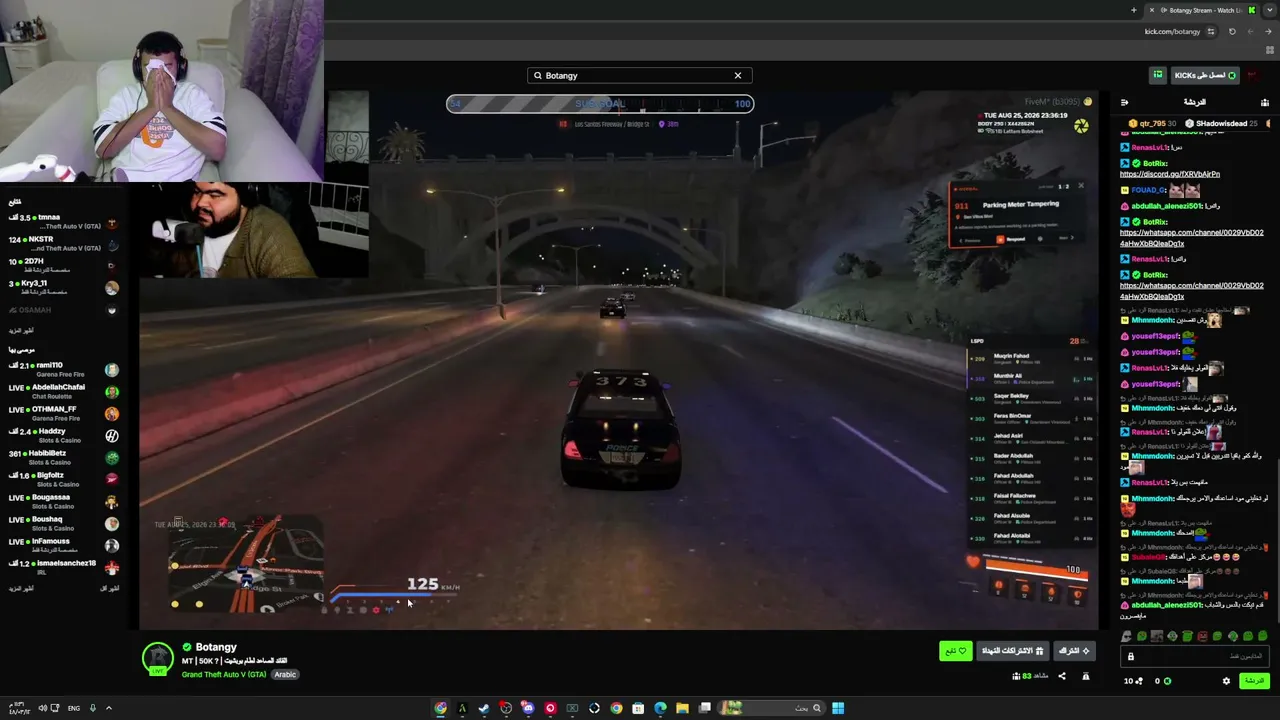Open the Botangy channel name link
The width and height of the screenshot is (1280, 720).
[x=216, y=647]
